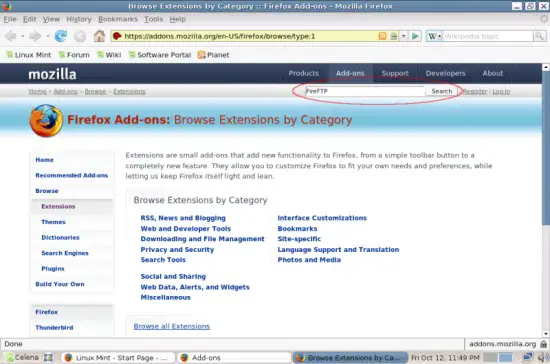
Task: Open the Planet feed bookmark
Action: pyautogui.click(x=214, y=55)
